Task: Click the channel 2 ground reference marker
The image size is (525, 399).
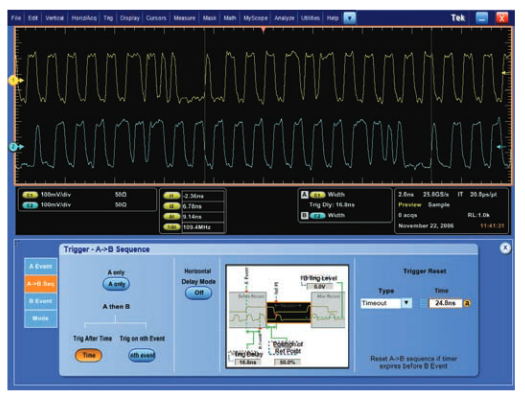Action: (x=15, y=147)
